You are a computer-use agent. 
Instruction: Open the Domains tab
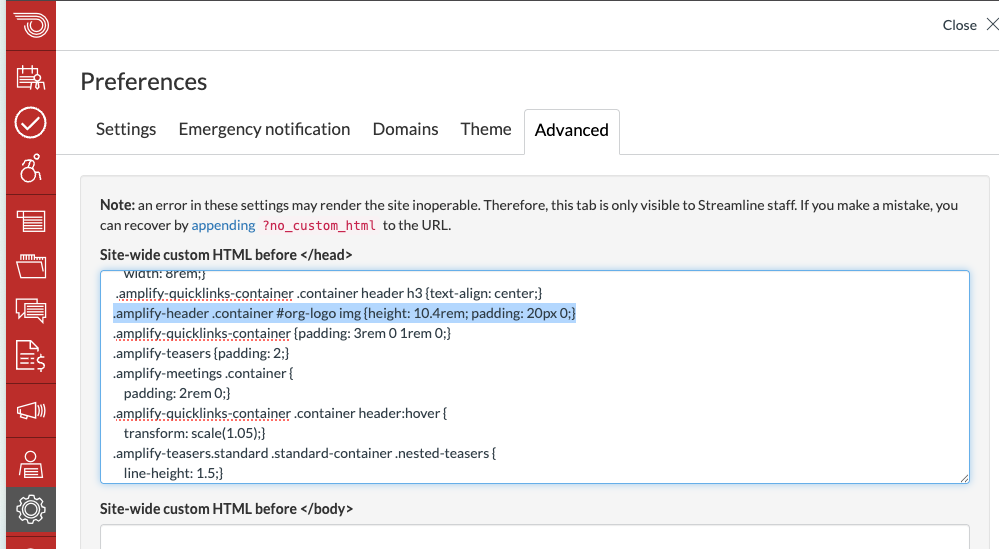(x=405, y=129)
